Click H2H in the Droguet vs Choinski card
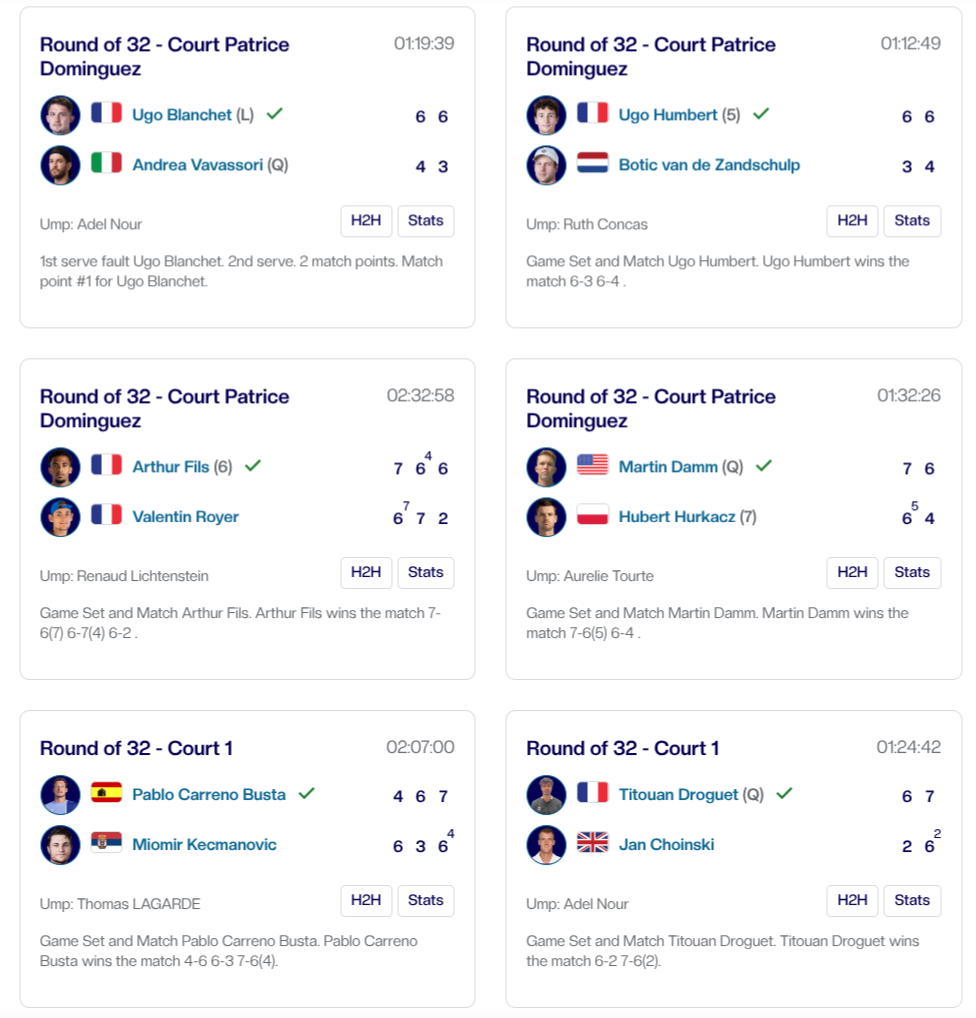This screenshot has width=976, height=1018. 852,900
